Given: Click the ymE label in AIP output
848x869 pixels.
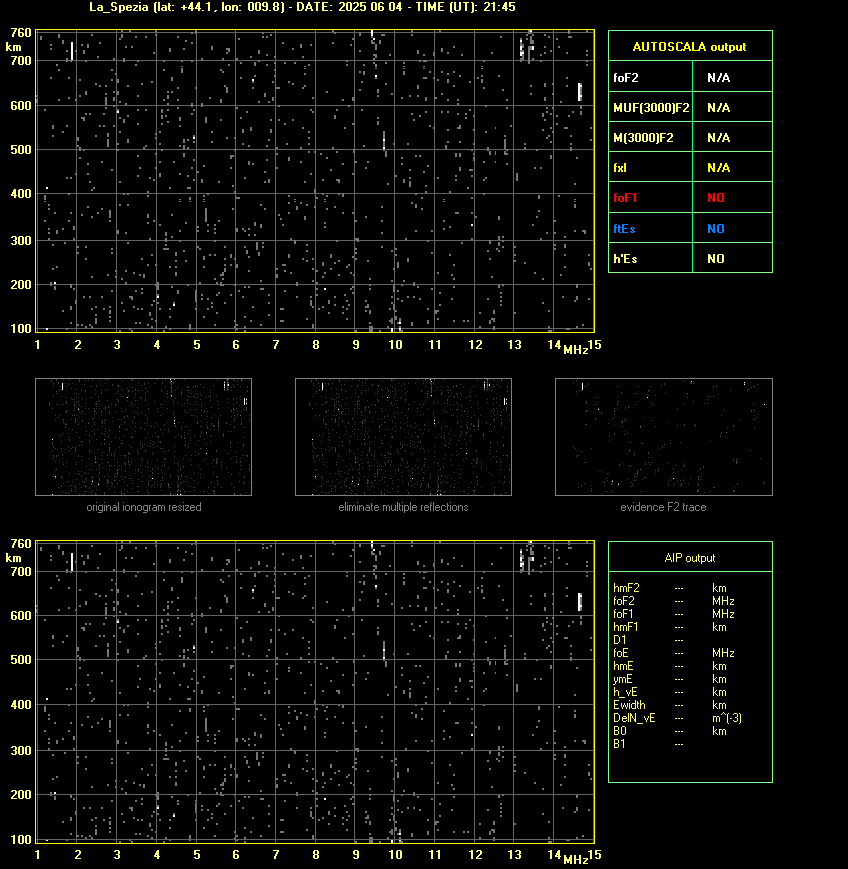Looking at the screenshot, I should pos(622,679).
